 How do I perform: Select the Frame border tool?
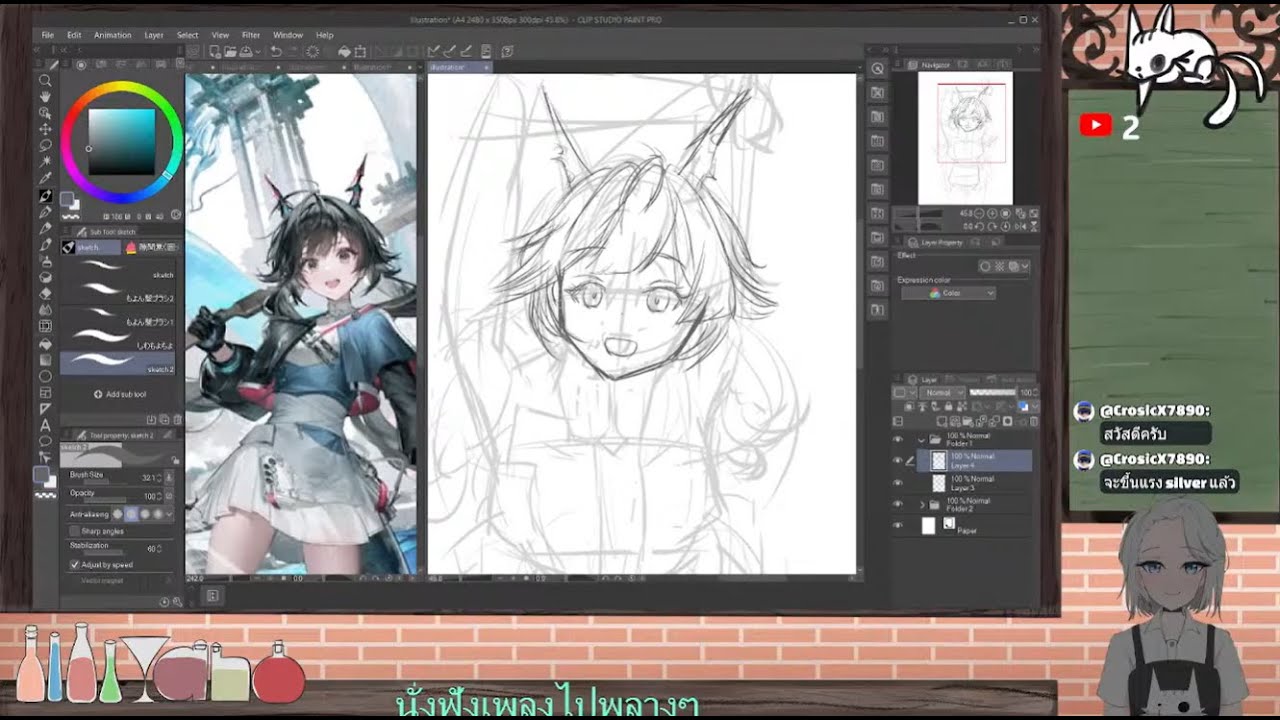tap(45, 392)
